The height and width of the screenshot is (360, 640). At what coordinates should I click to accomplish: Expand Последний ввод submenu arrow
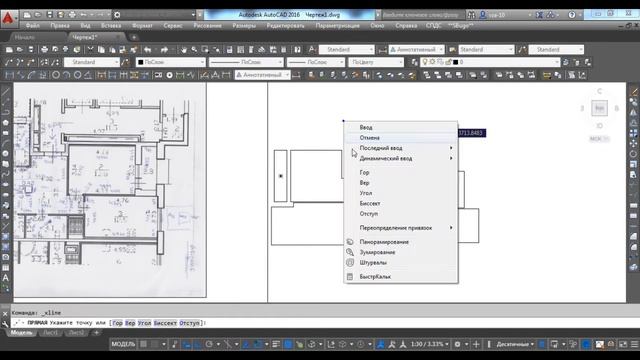pos(451,148)
